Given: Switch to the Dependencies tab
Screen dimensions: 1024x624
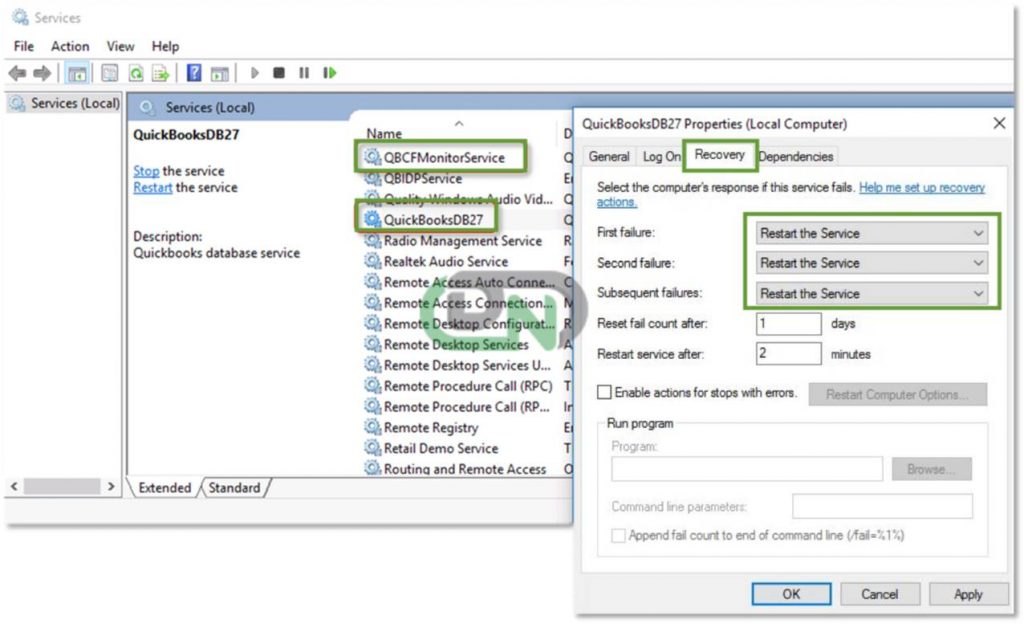Looking at the screenshot, I should point(795,156).
